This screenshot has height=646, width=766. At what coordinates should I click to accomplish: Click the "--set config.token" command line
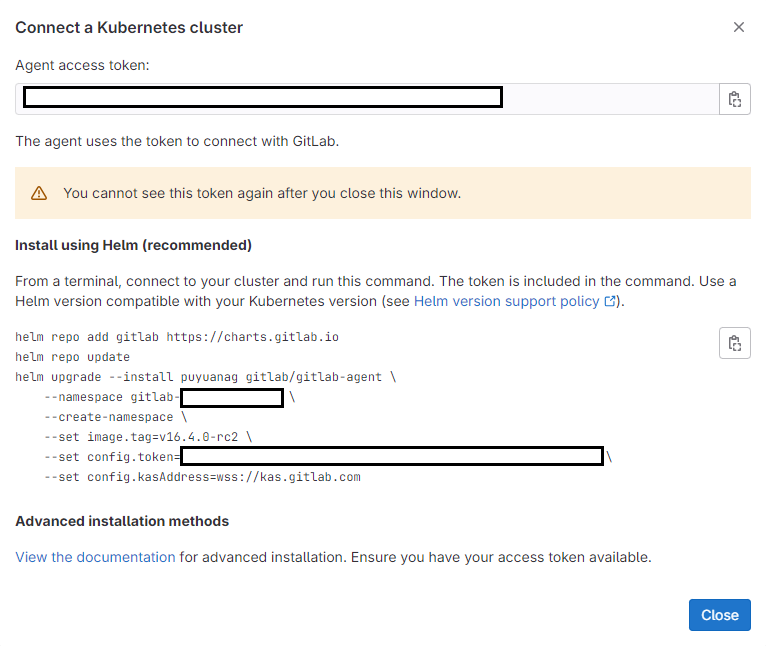[x=112, y=457]
